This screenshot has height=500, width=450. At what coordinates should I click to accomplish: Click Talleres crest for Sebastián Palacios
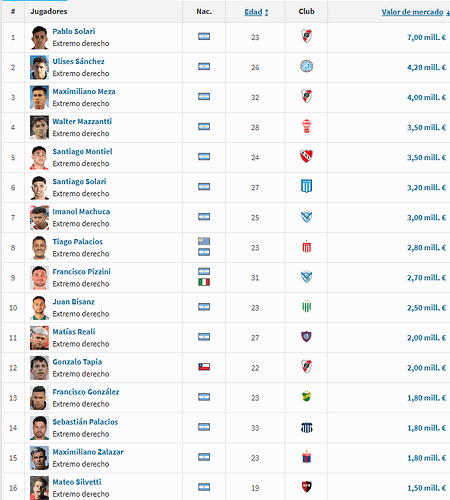pyautogui.click(x=306, y=427)
